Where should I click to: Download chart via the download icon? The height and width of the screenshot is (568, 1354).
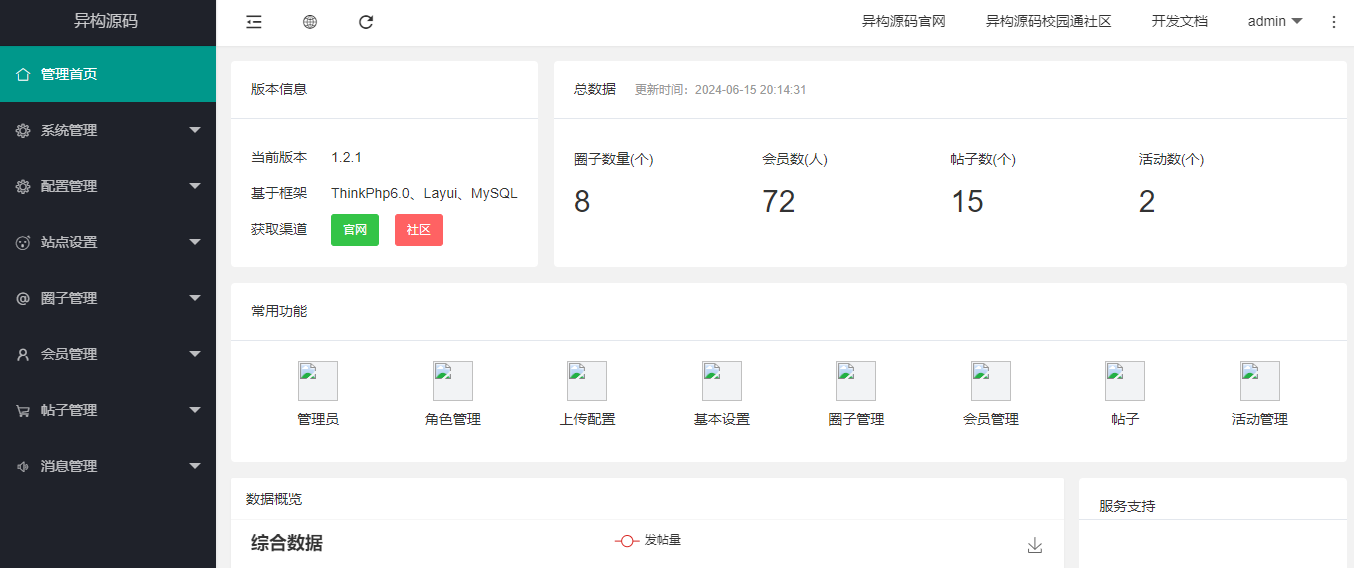[1035, 545]
